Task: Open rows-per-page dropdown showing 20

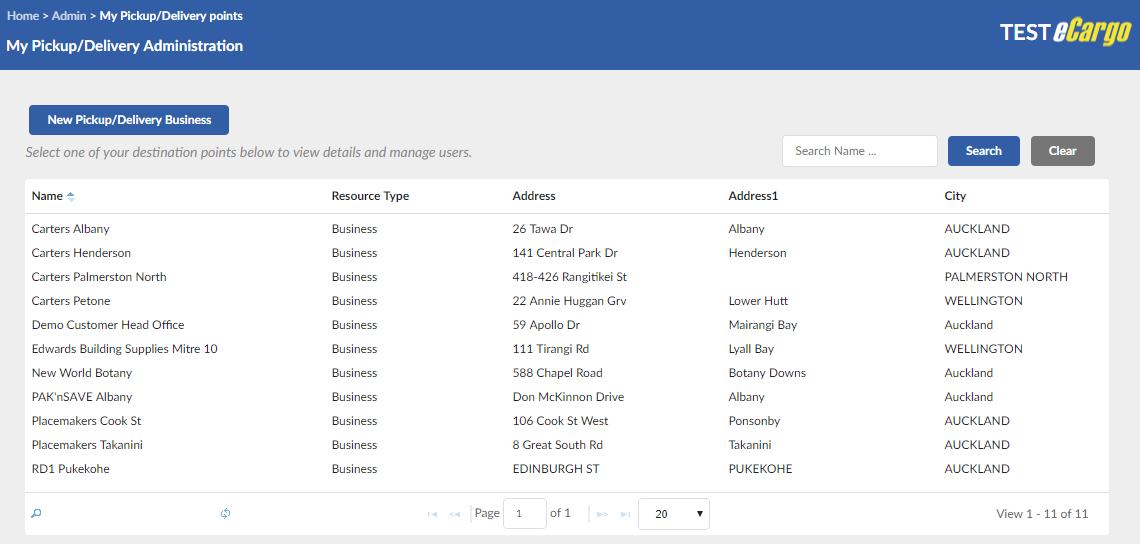Action: pos(673,513)
